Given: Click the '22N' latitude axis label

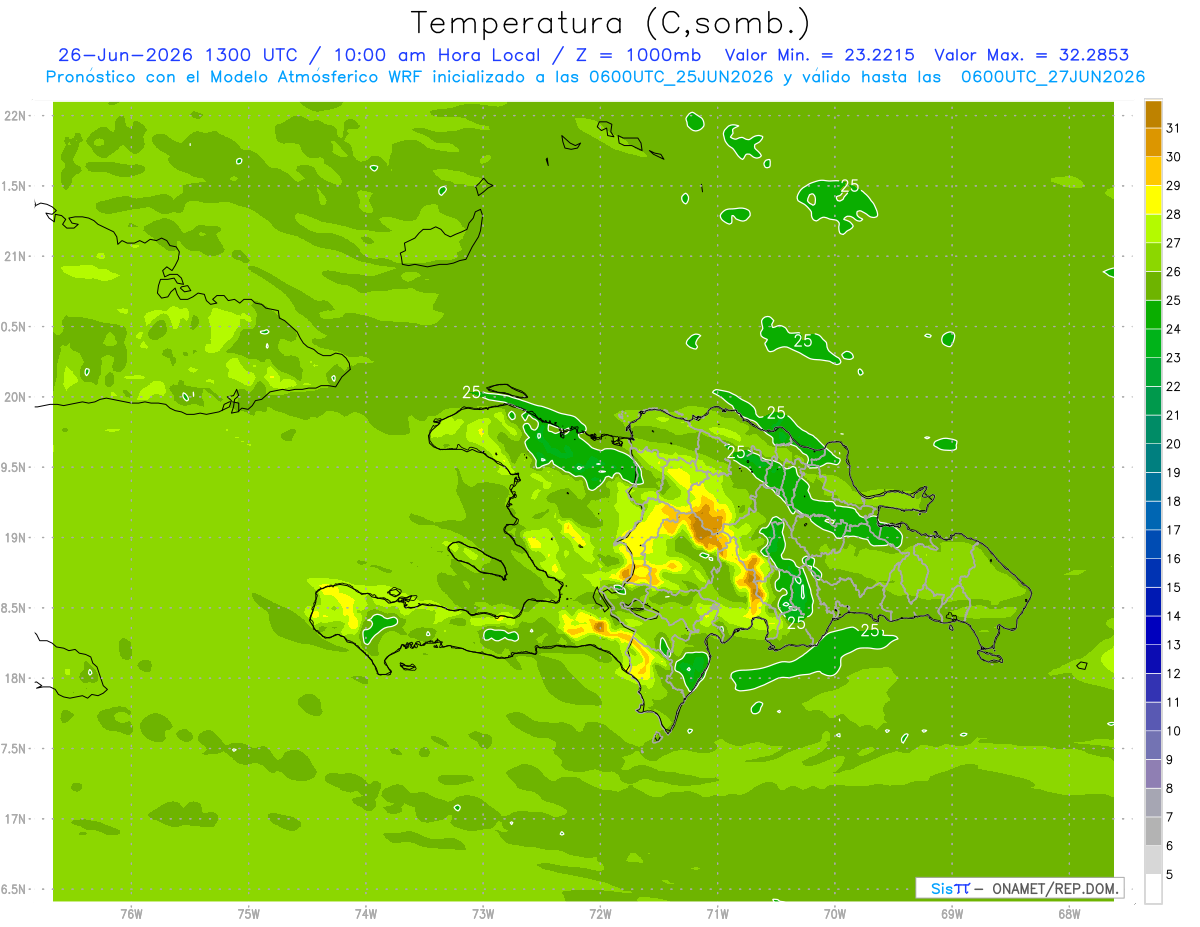Looking at the screenshot, I should coord(15,116).
